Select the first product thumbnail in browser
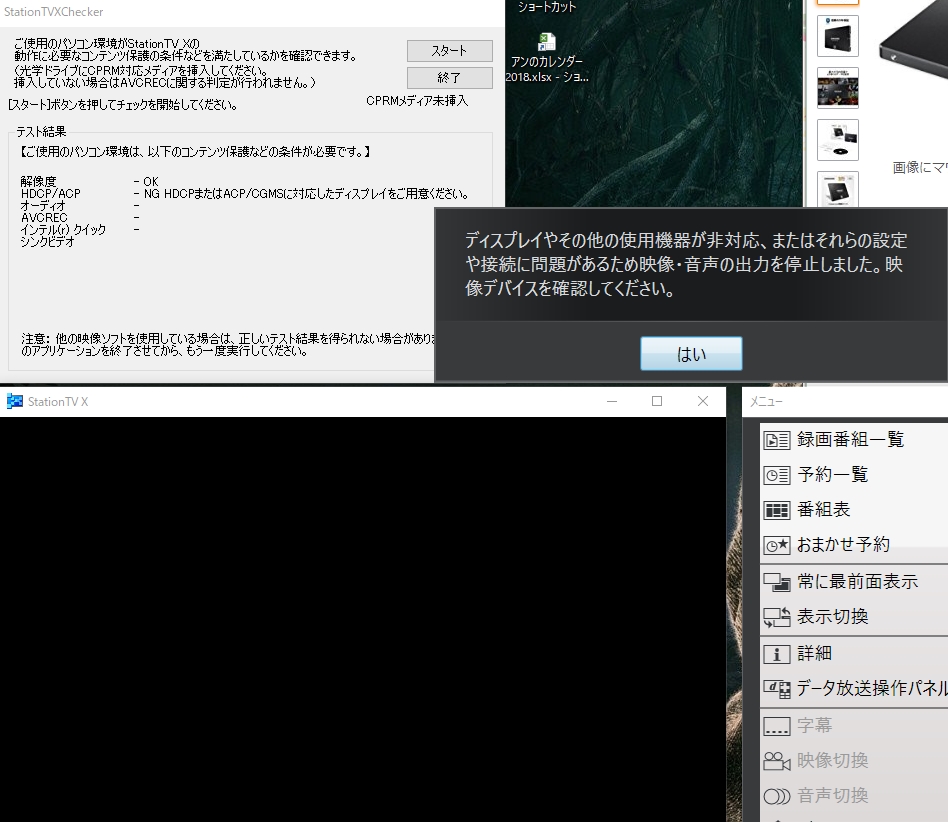948x822 pixels. pos(837,36)
